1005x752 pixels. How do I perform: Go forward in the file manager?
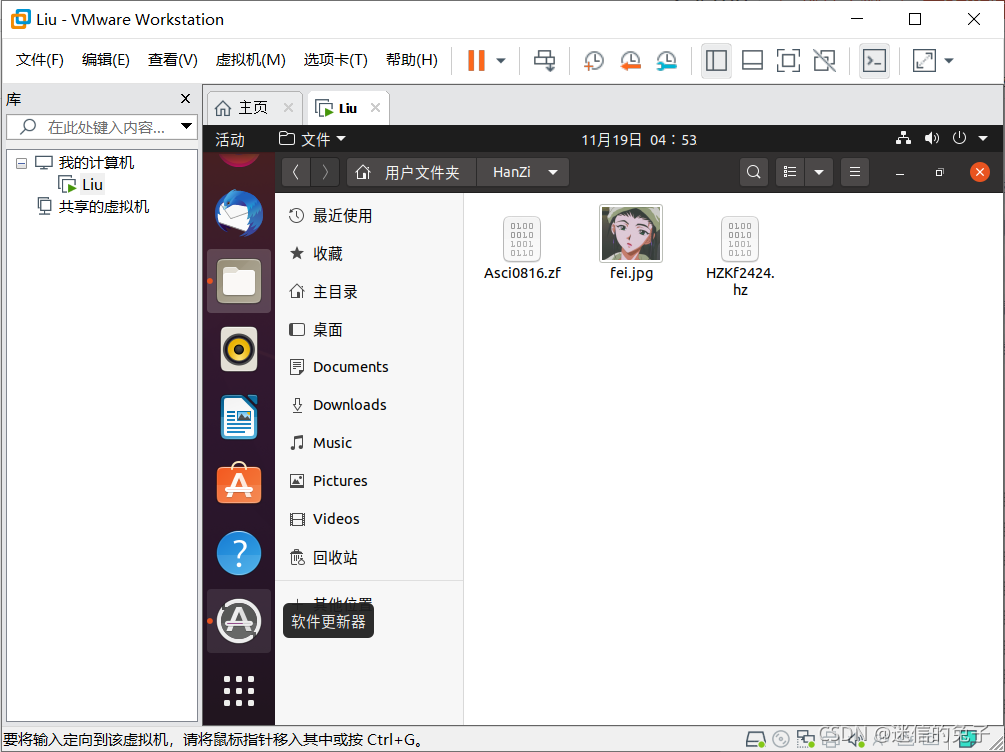326,172
